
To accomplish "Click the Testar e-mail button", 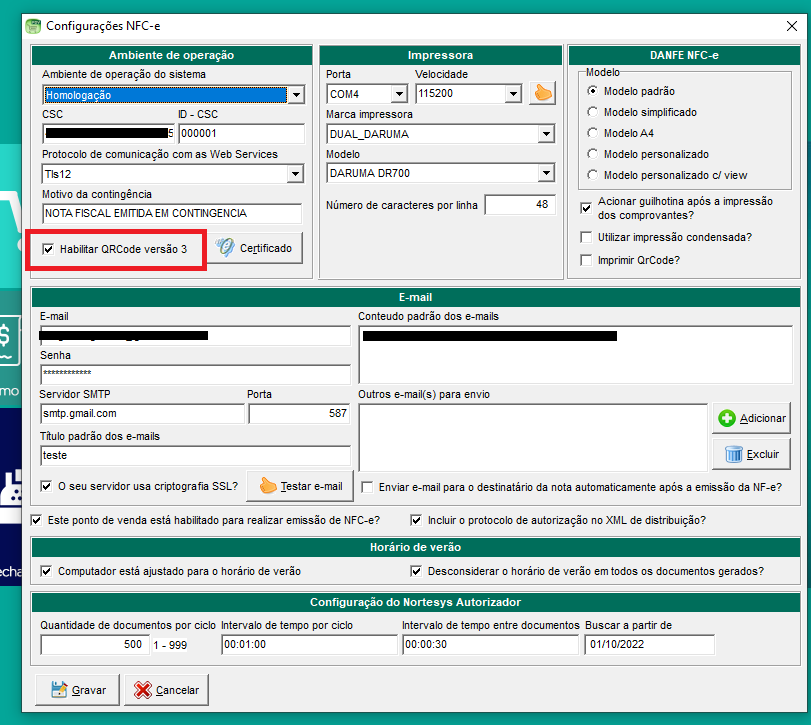I will point(300,486).
